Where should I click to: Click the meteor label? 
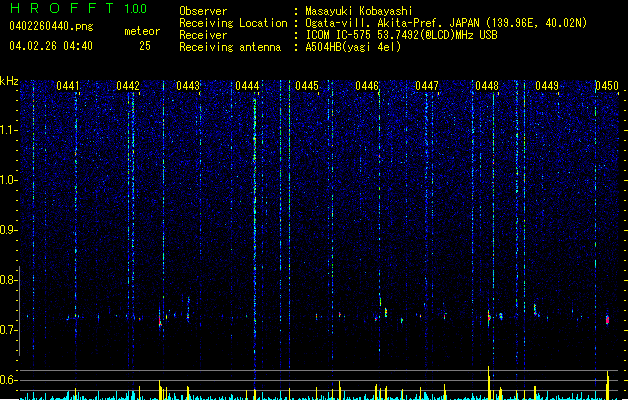142,31
